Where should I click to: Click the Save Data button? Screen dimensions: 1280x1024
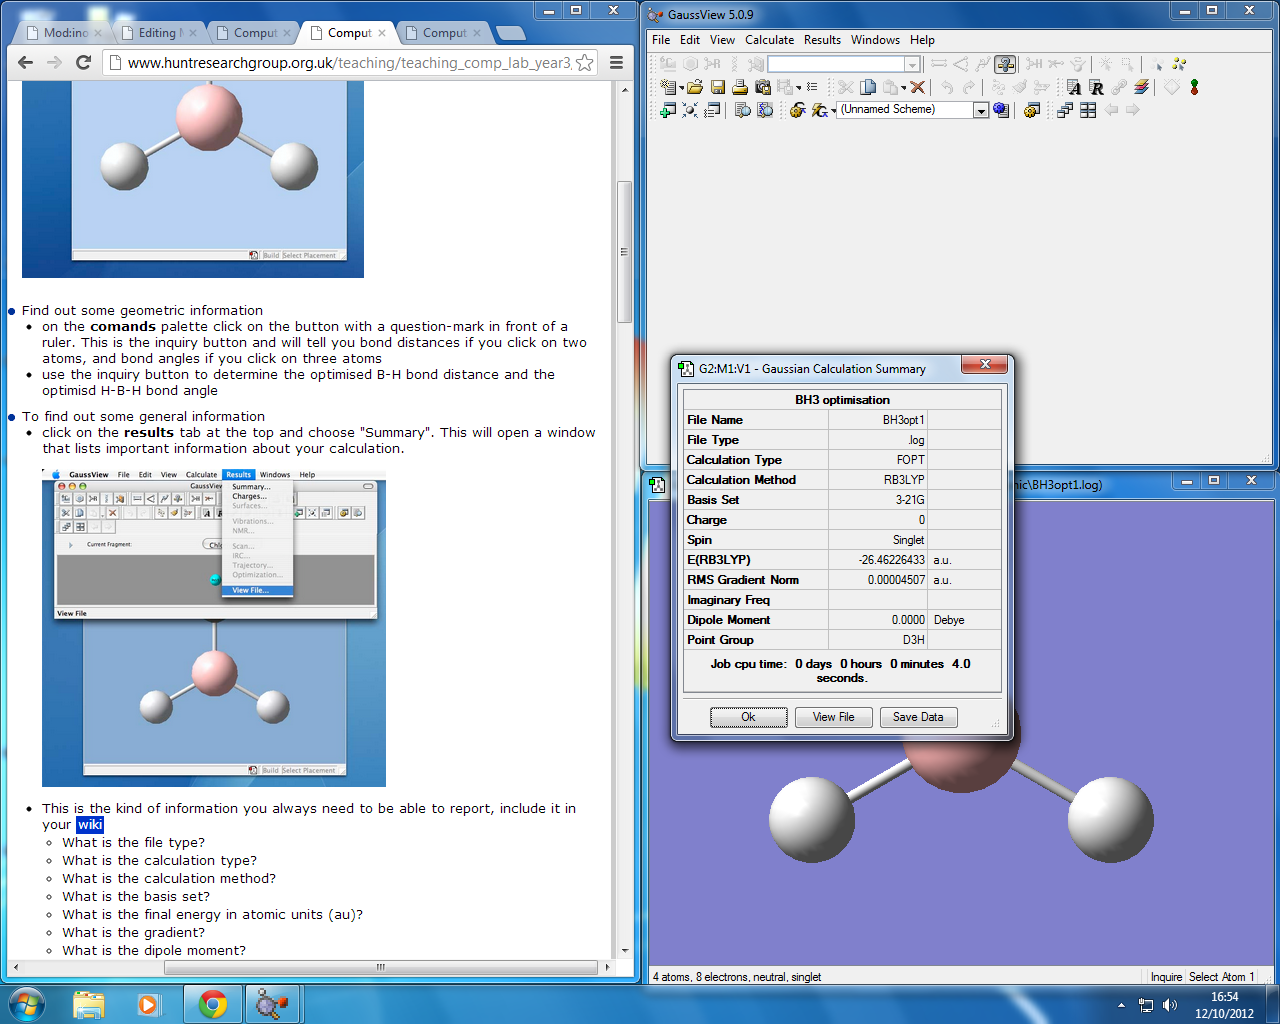[918, 717]
